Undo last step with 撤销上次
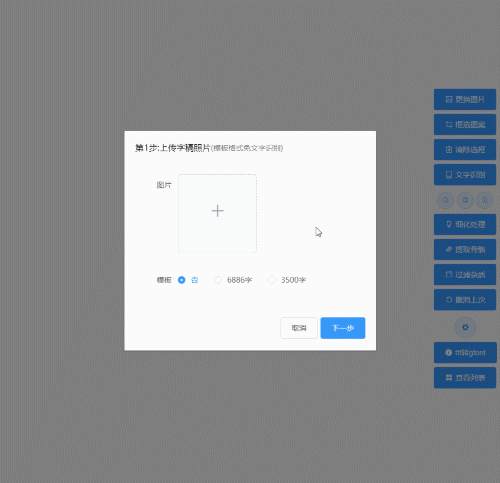This screenshot has width=500, height=483. coord(465,300)
